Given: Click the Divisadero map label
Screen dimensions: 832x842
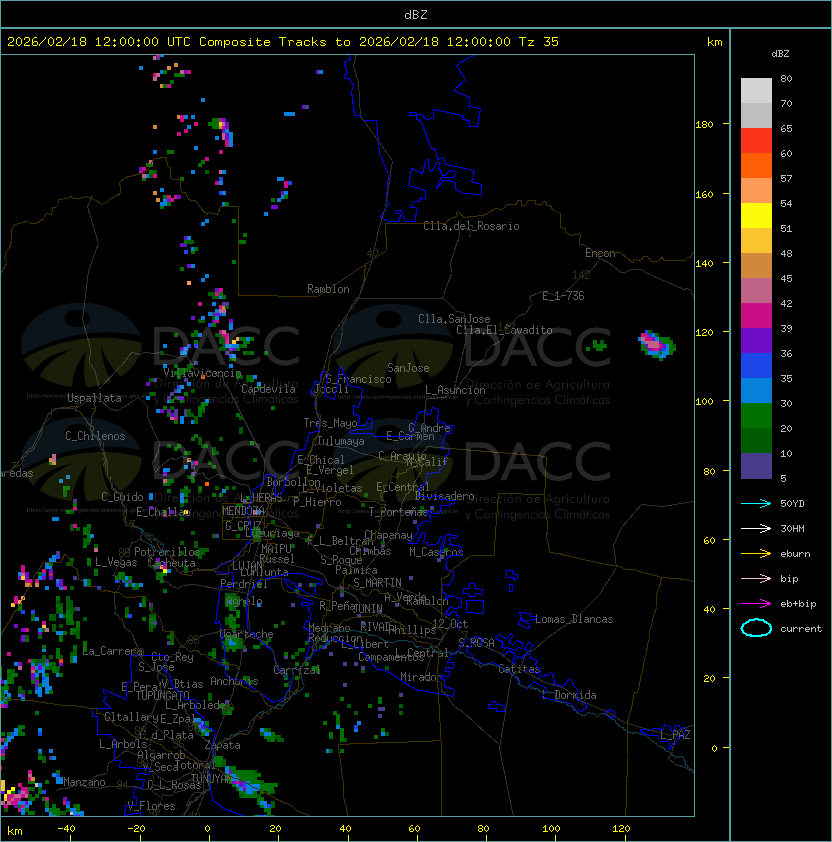Looking at the screenshot, I should [x=444, y=496].
